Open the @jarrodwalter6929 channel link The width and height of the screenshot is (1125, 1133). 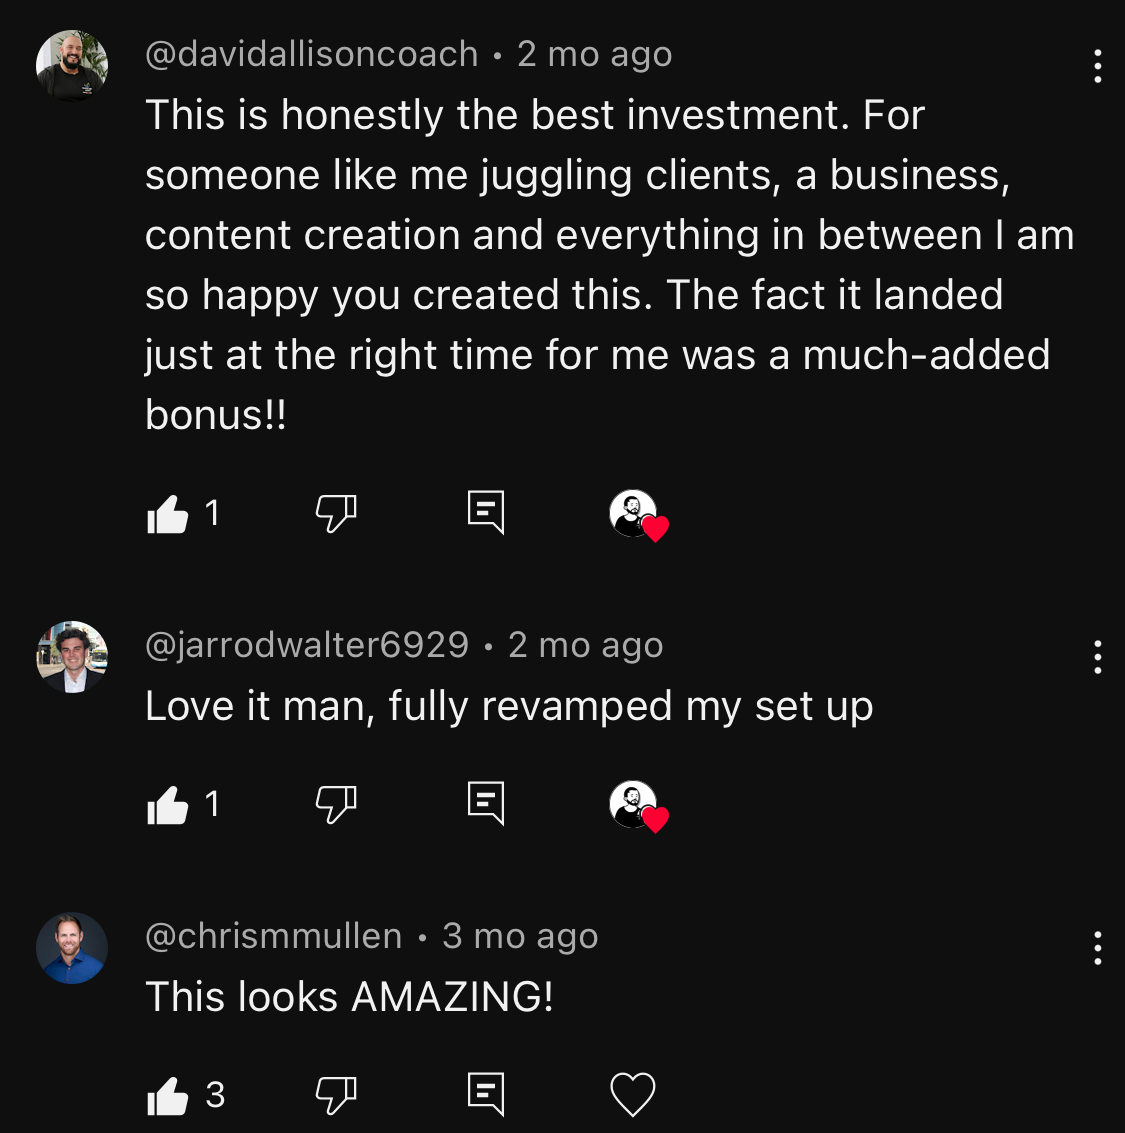[307, 645]
